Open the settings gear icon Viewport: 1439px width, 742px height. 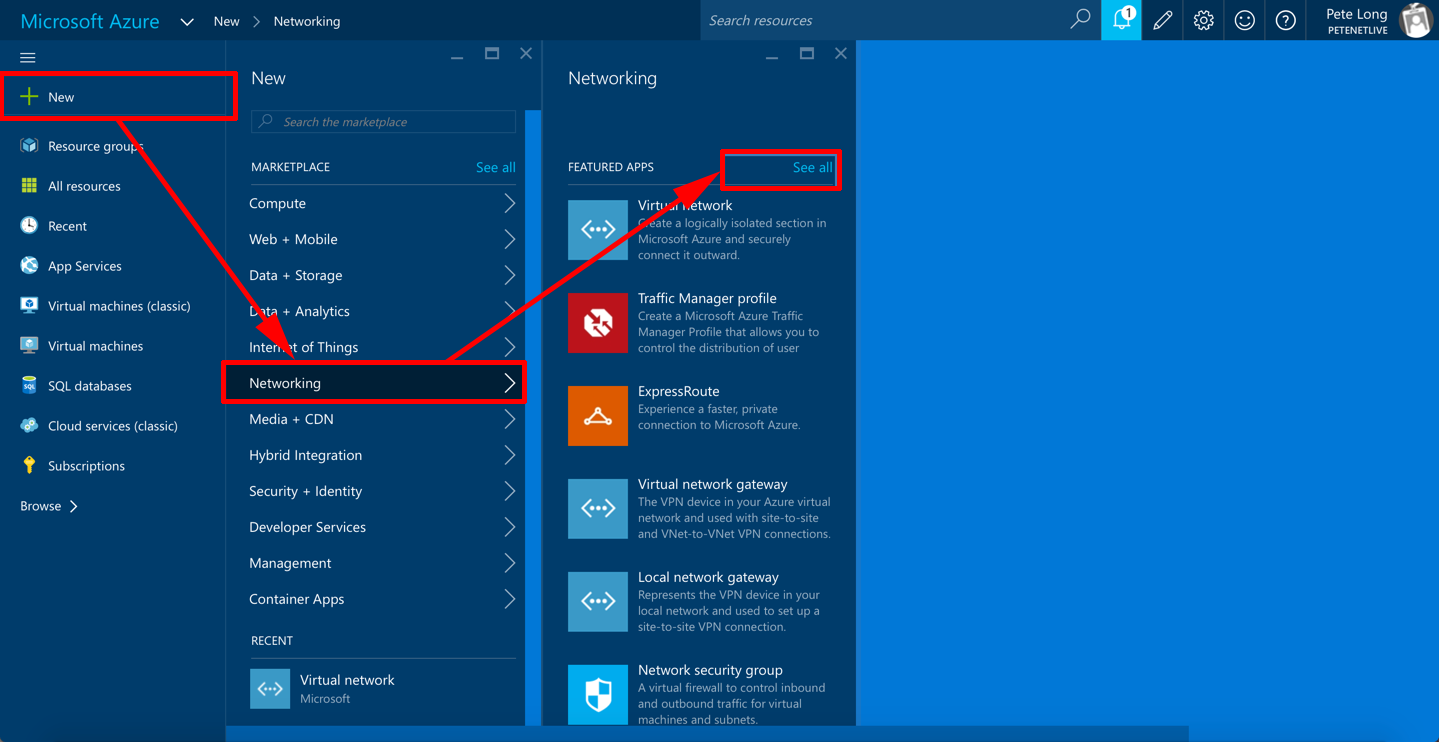[x=1203, y=20]
